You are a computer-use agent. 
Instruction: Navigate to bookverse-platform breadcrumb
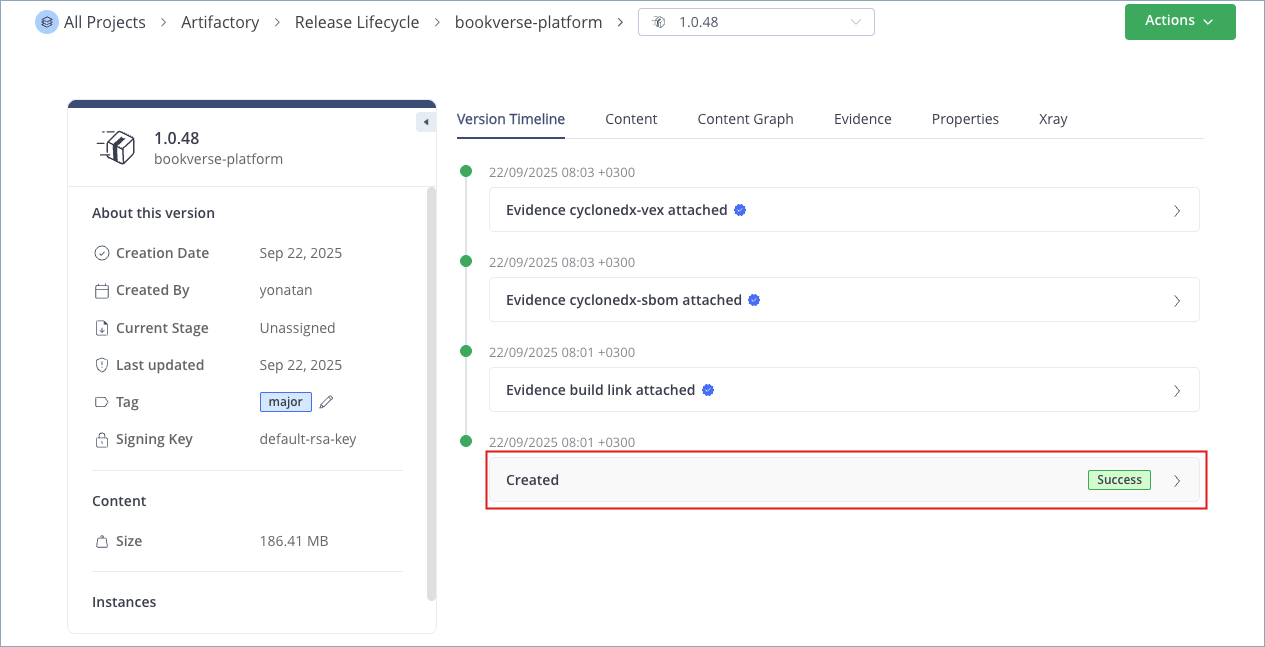pos(528,22)
